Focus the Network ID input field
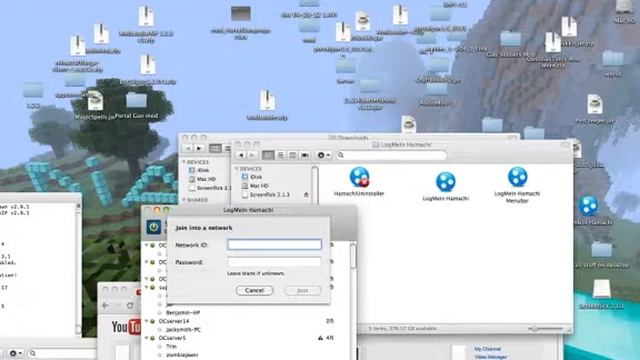The width and height of the screenshot is (640, 360). click(x=274, y=244)
